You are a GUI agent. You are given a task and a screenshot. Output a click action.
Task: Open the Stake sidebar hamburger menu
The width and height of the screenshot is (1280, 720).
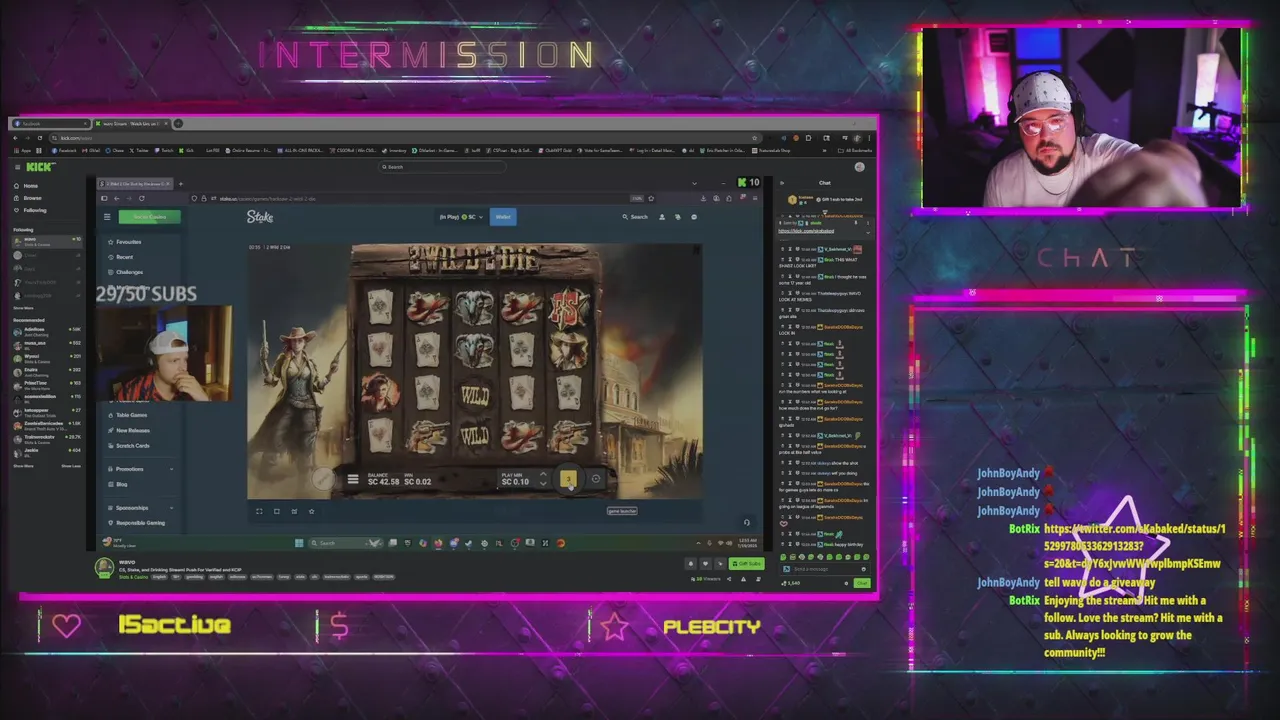point(107,217)
